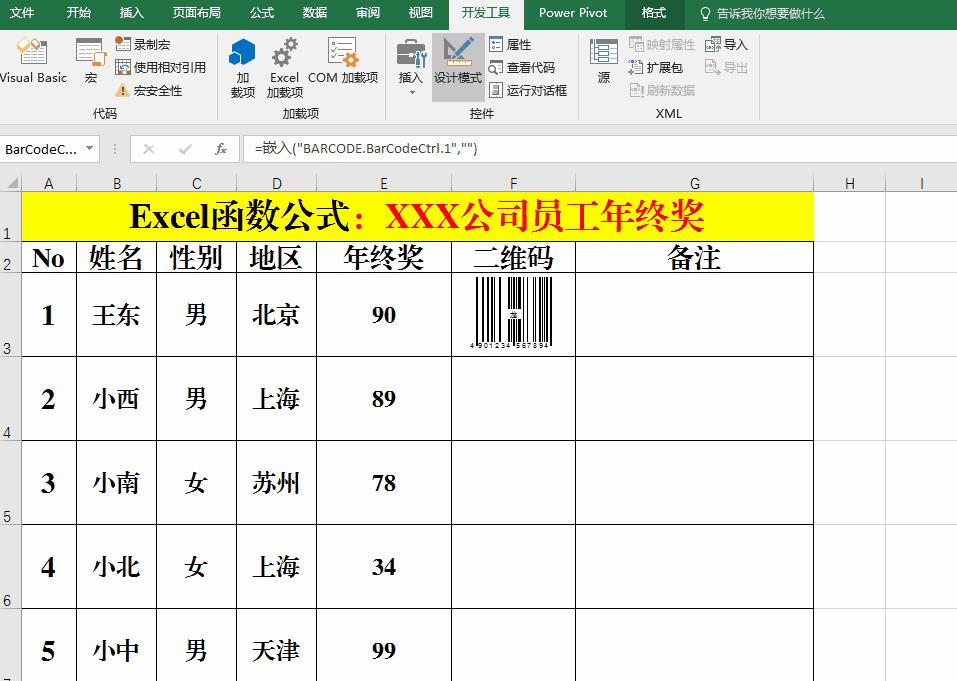957x681 pixels.
Task: Open the 宏 macros dialog
Action: 91,60
